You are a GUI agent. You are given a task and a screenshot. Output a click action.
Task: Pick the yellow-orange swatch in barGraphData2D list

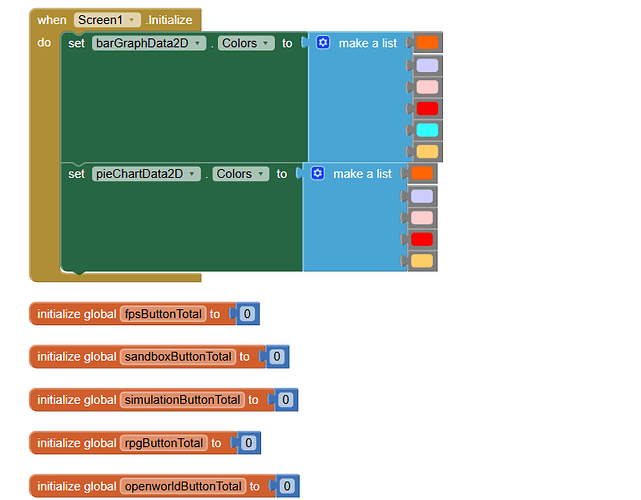427,152
